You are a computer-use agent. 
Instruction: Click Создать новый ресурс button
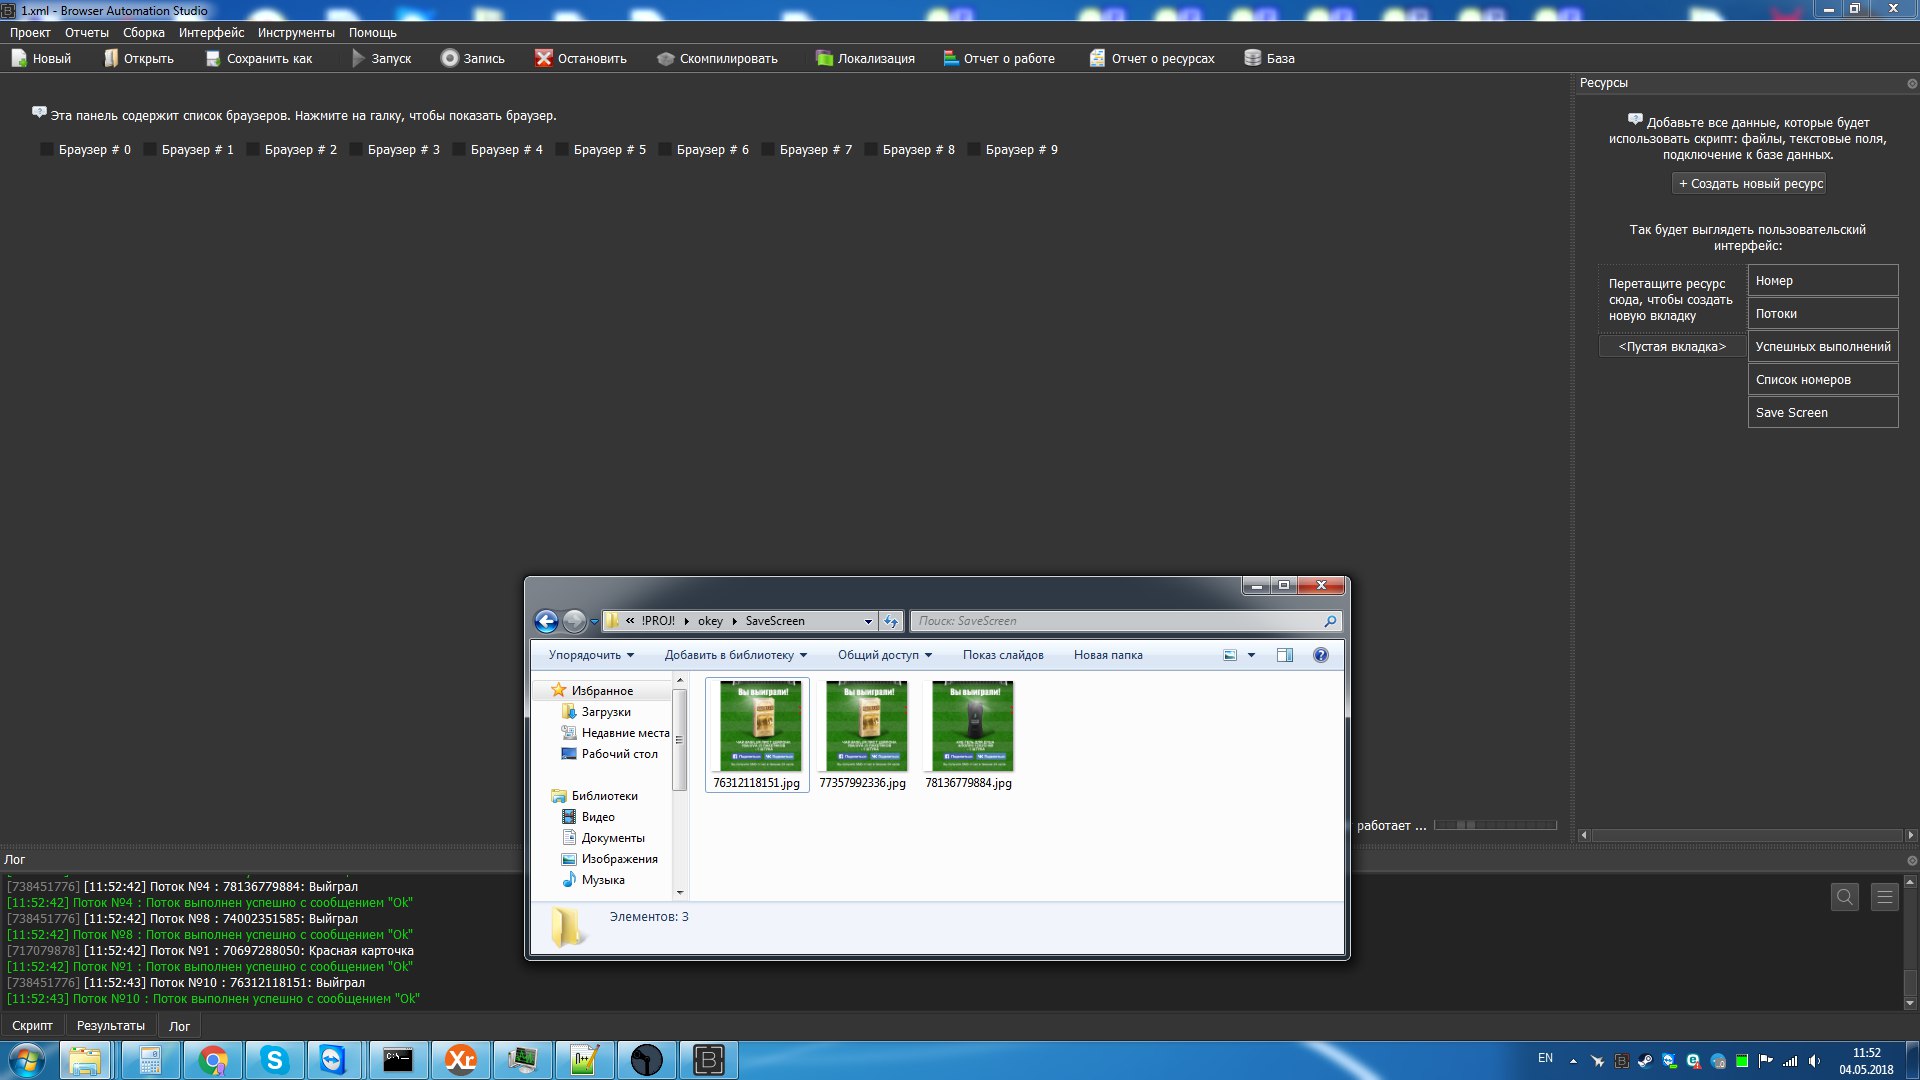(1750, 183)
